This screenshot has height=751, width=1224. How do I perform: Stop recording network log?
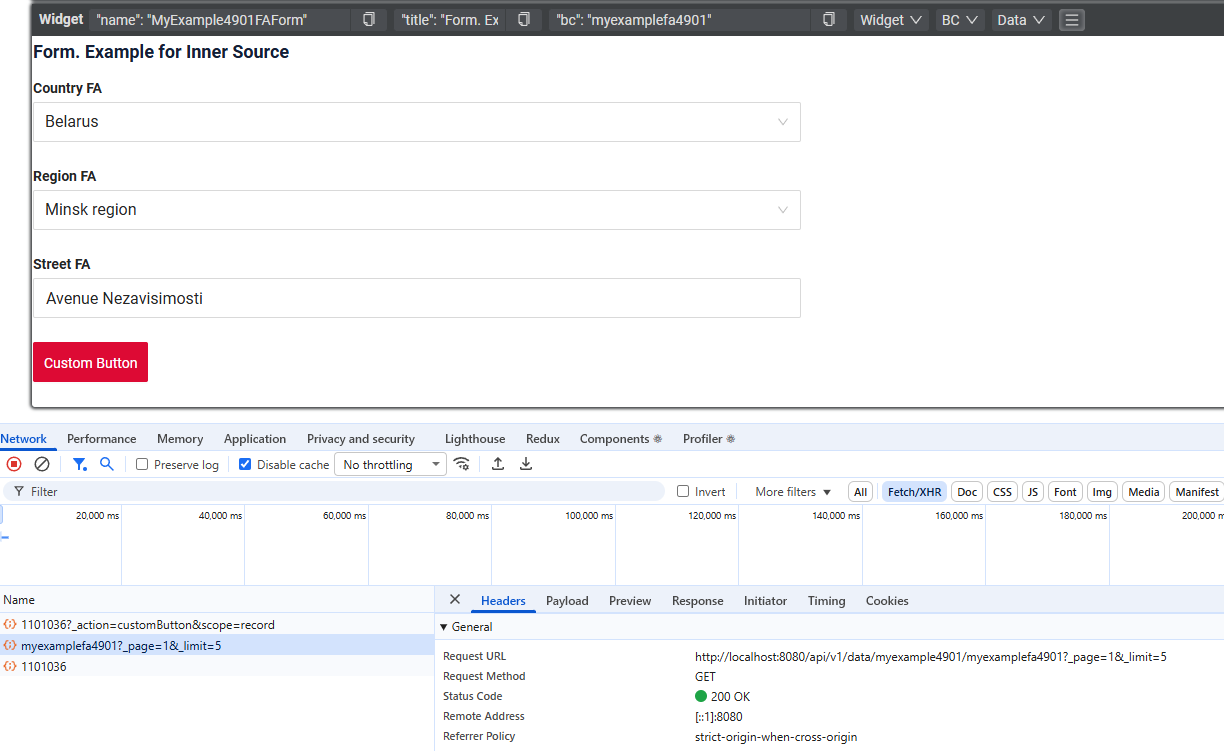coord(14,464)
